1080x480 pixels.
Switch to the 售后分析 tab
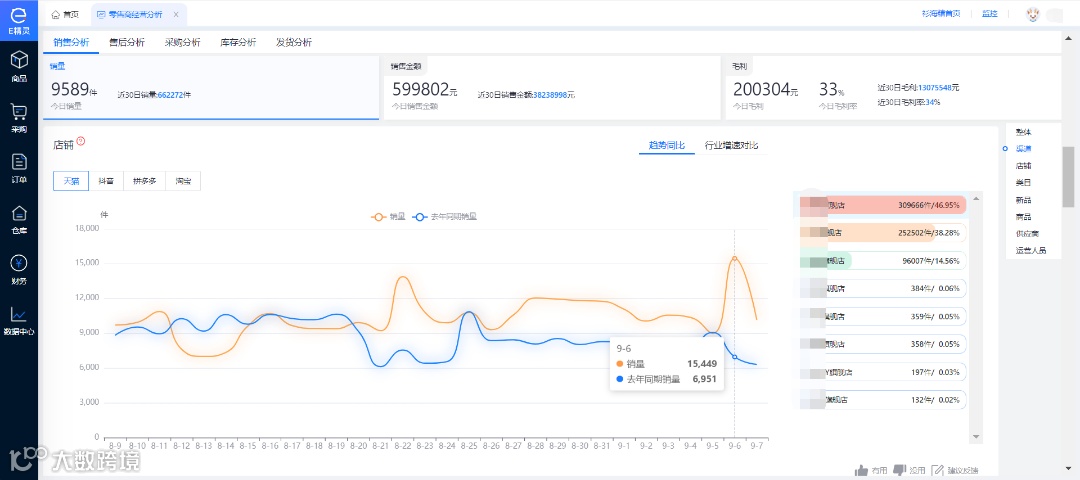126,42
